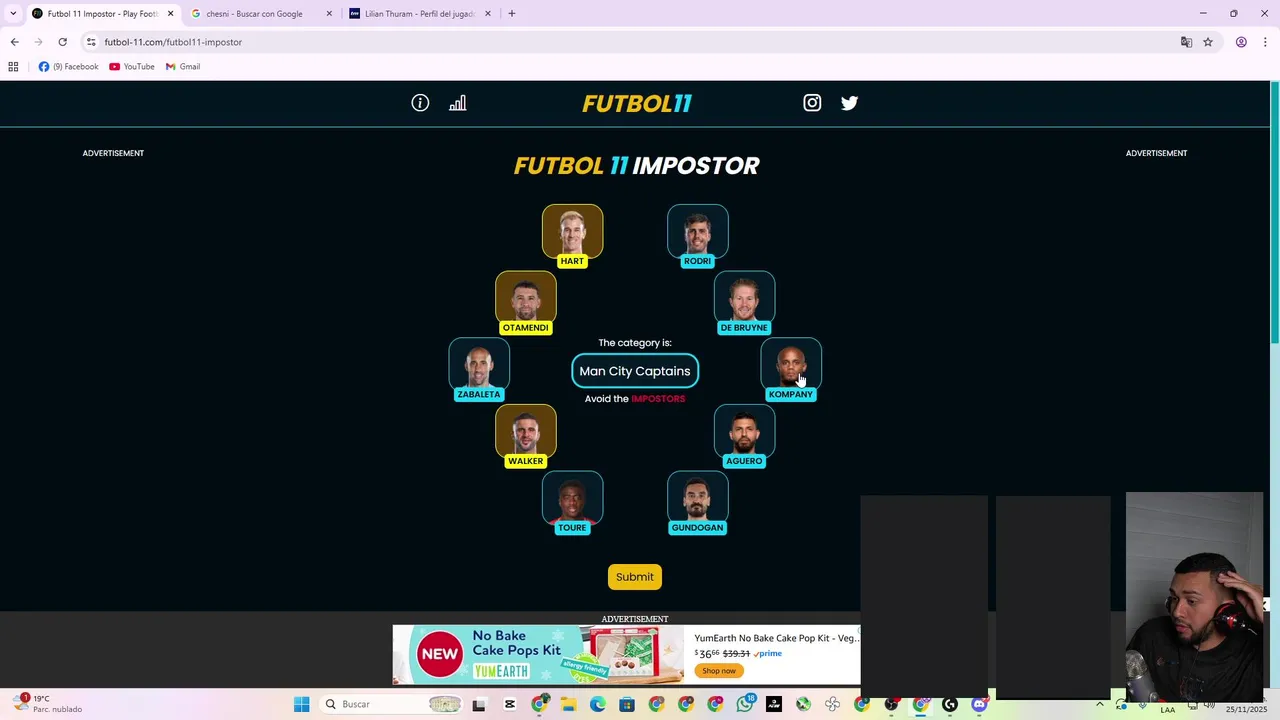Viewport: 1280px width, 720px height.
Task: Go back to previous page
Action: click(14, 42)
